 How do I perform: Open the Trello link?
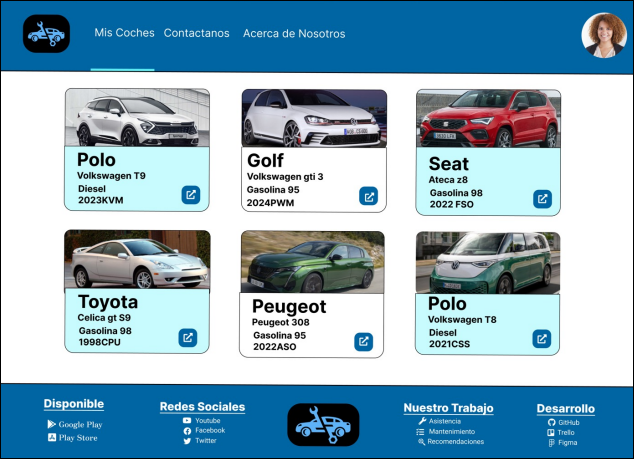click(x=566, y=432)
